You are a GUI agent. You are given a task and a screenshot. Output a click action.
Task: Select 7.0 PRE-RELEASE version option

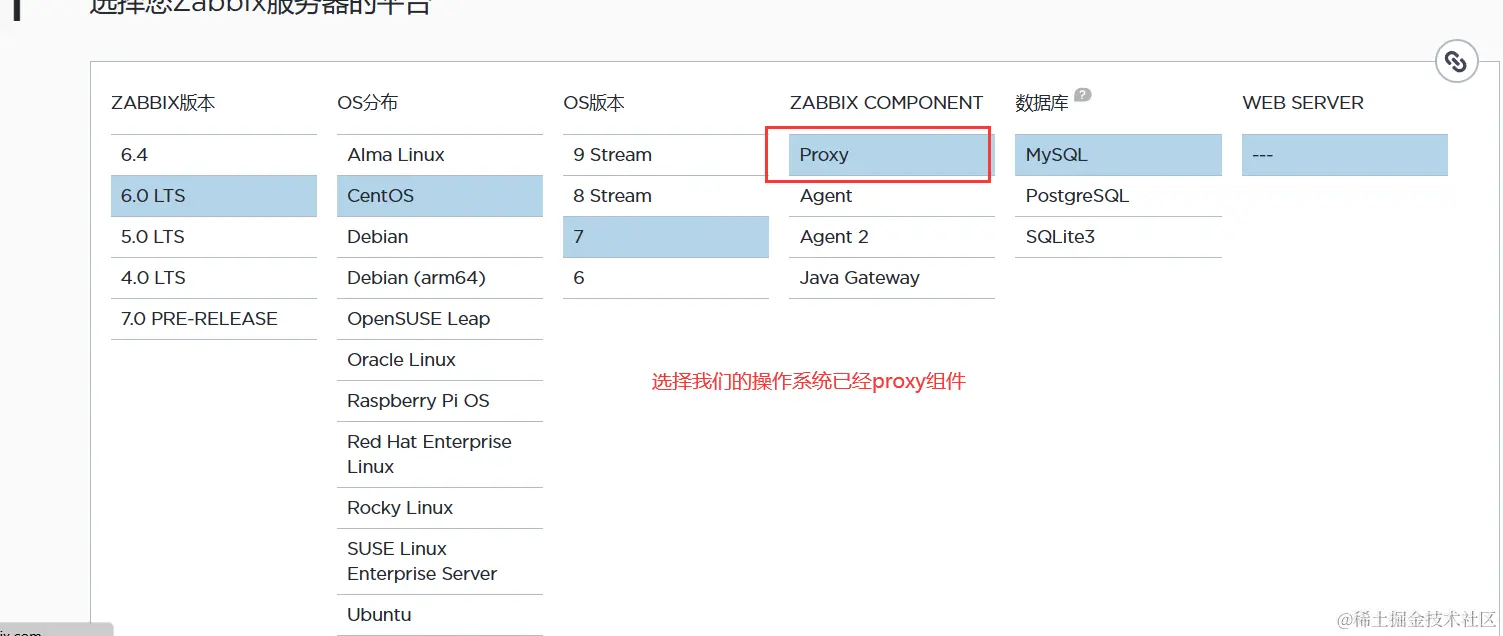[214, 319]
